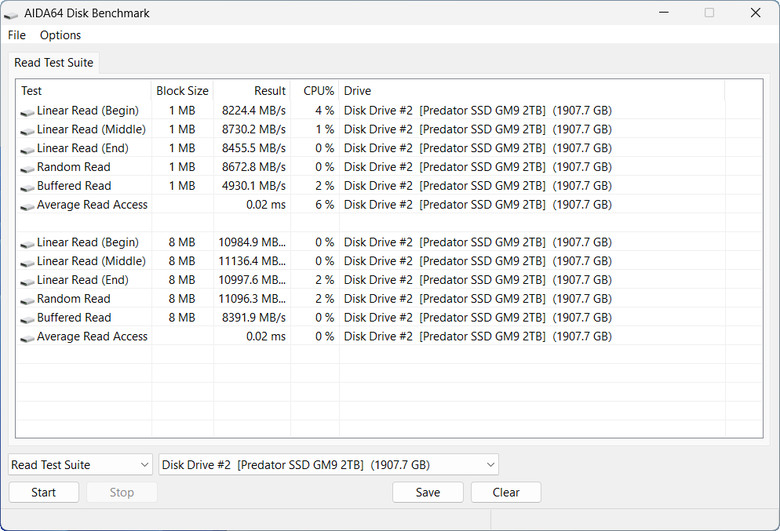
Task: Click disk icon of 8 MB Linear Read (End)
Action: tap(27, 282)
